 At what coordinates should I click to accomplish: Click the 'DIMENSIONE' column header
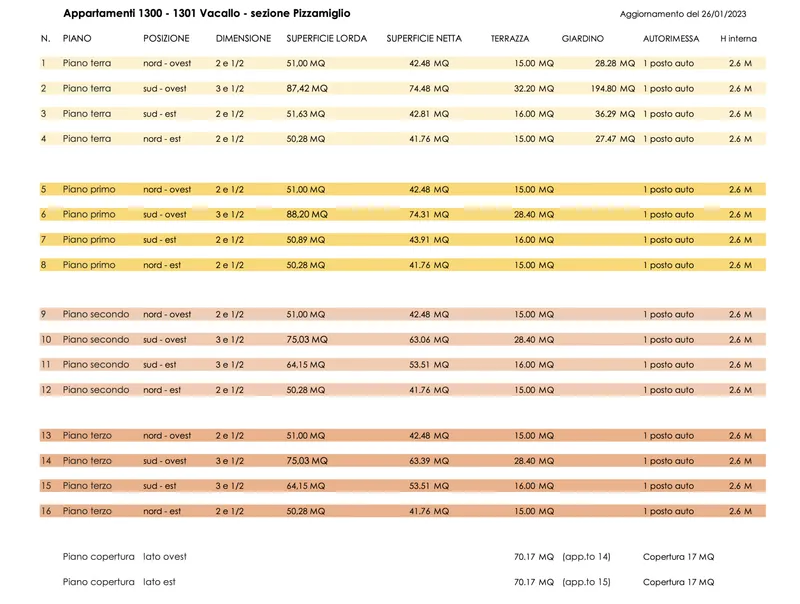tap(243, 38)
